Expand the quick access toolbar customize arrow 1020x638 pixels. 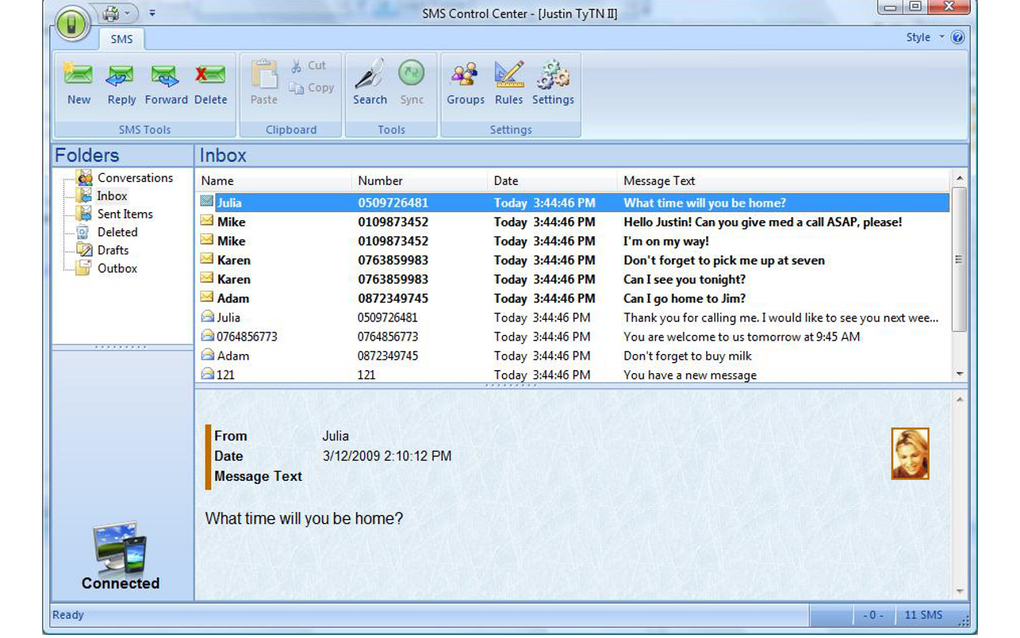click(152, 13)
